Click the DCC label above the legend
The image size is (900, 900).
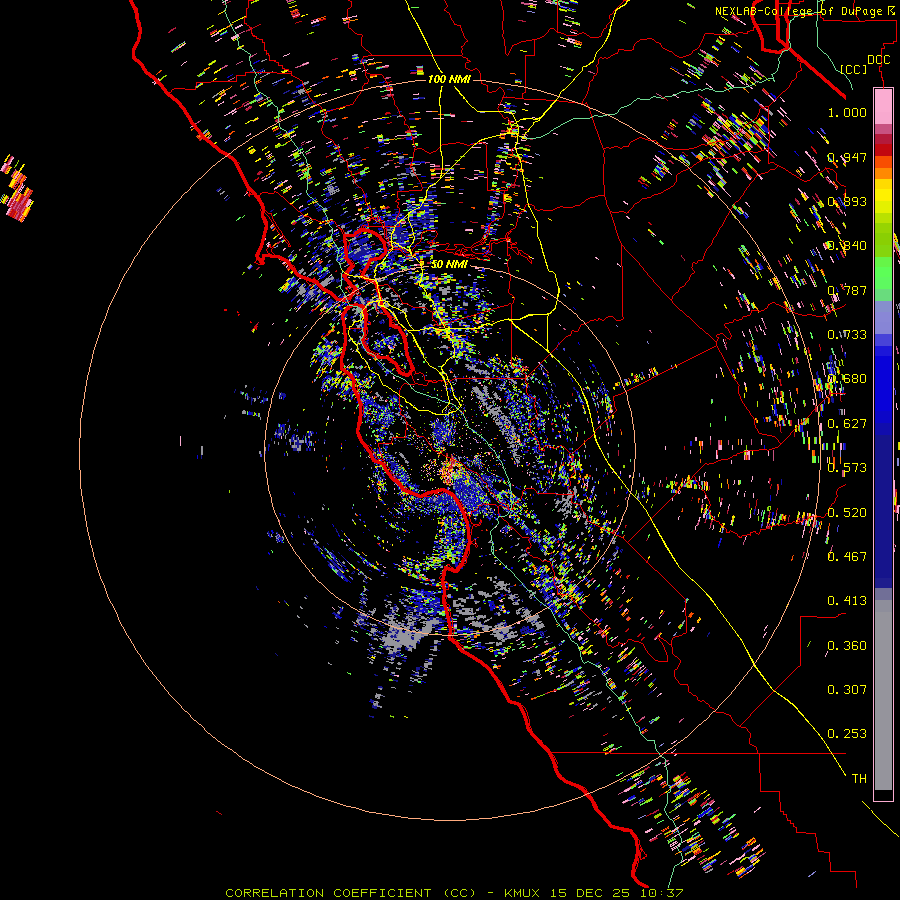[x=878, y=60]
